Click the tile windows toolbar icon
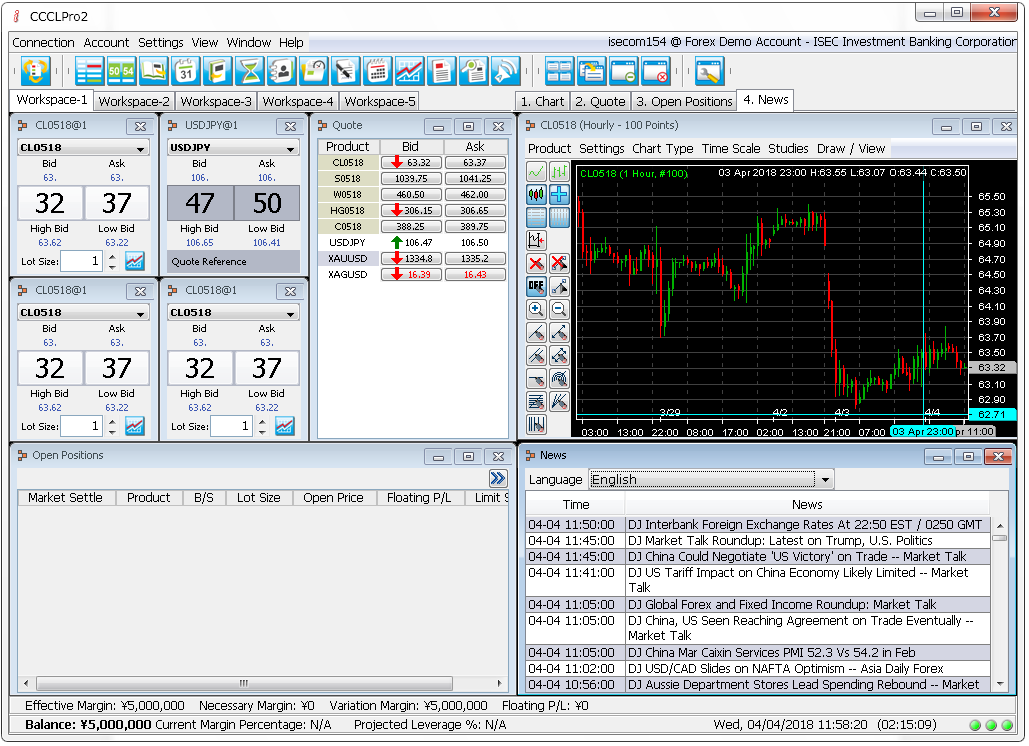The image size is (1029, 746). point(559,71)
